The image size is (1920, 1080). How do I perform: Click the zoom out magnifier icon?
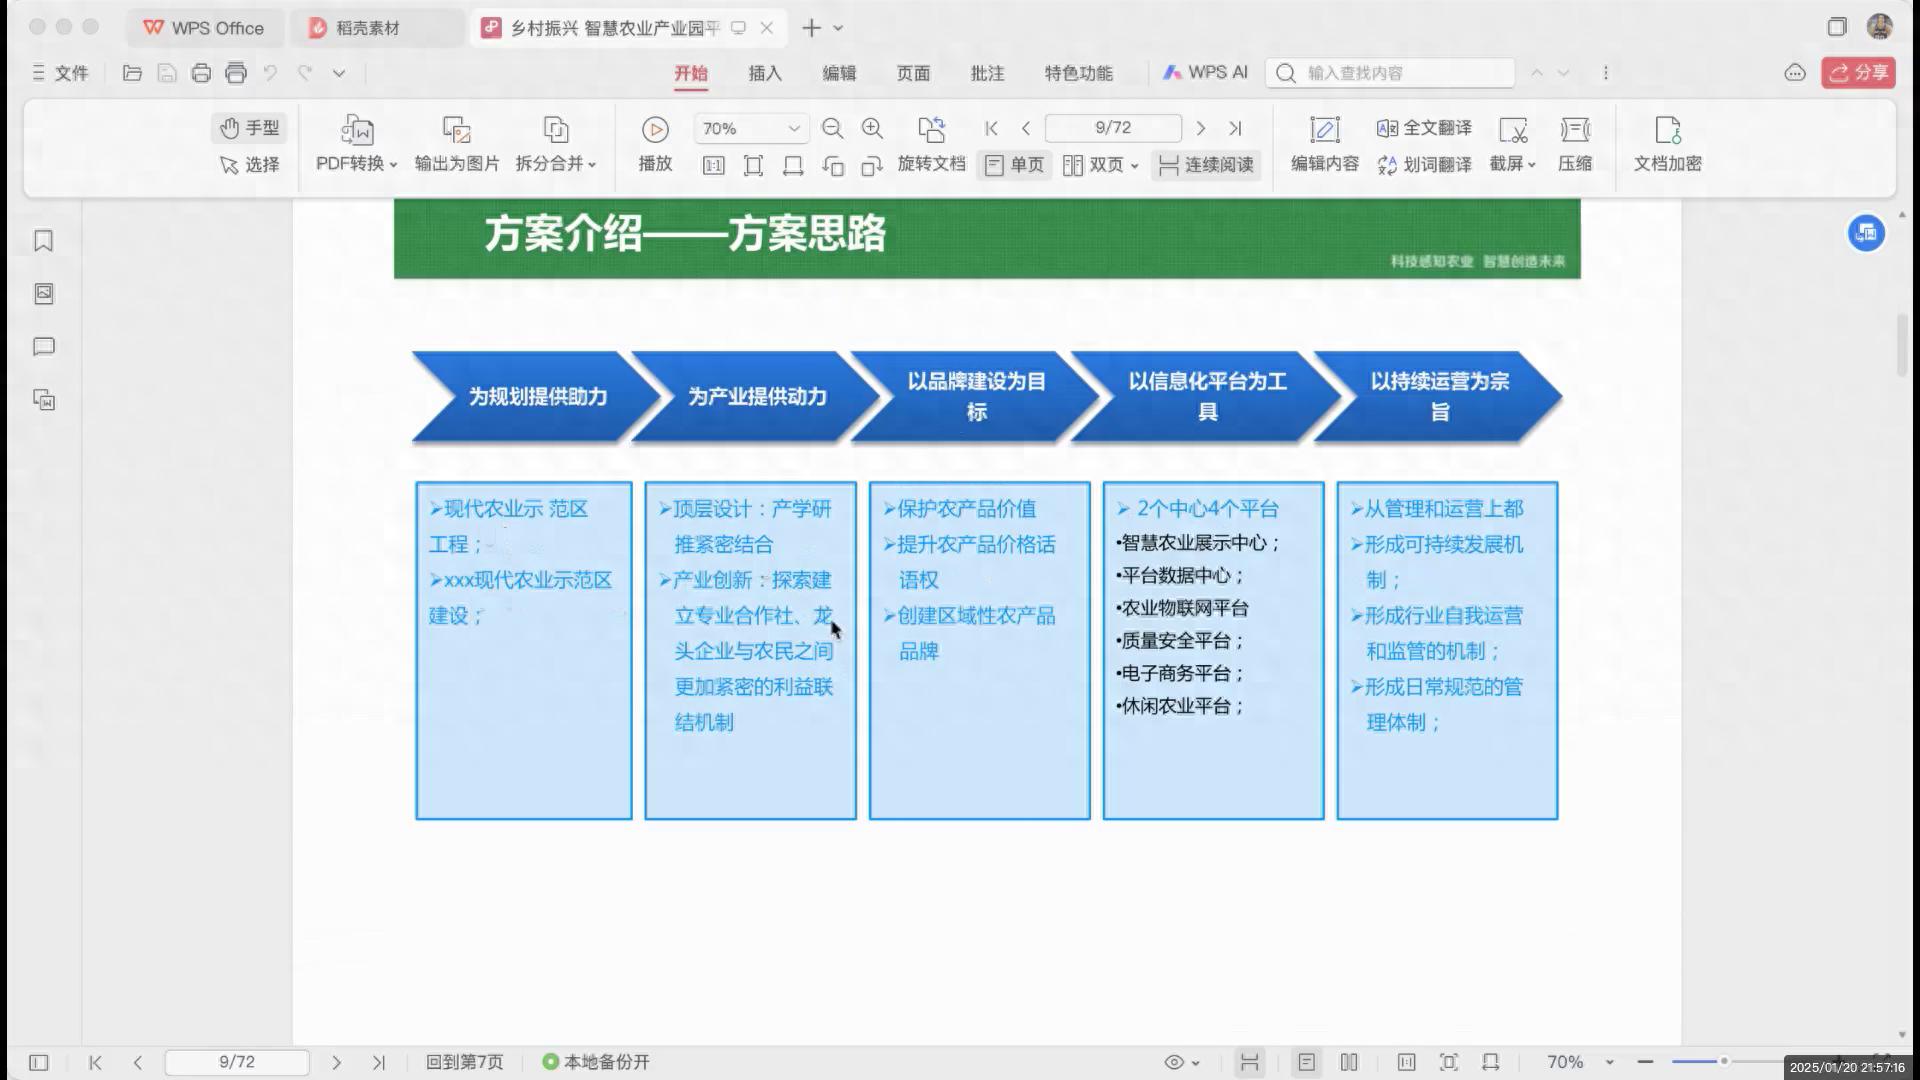tap(832, 129)
